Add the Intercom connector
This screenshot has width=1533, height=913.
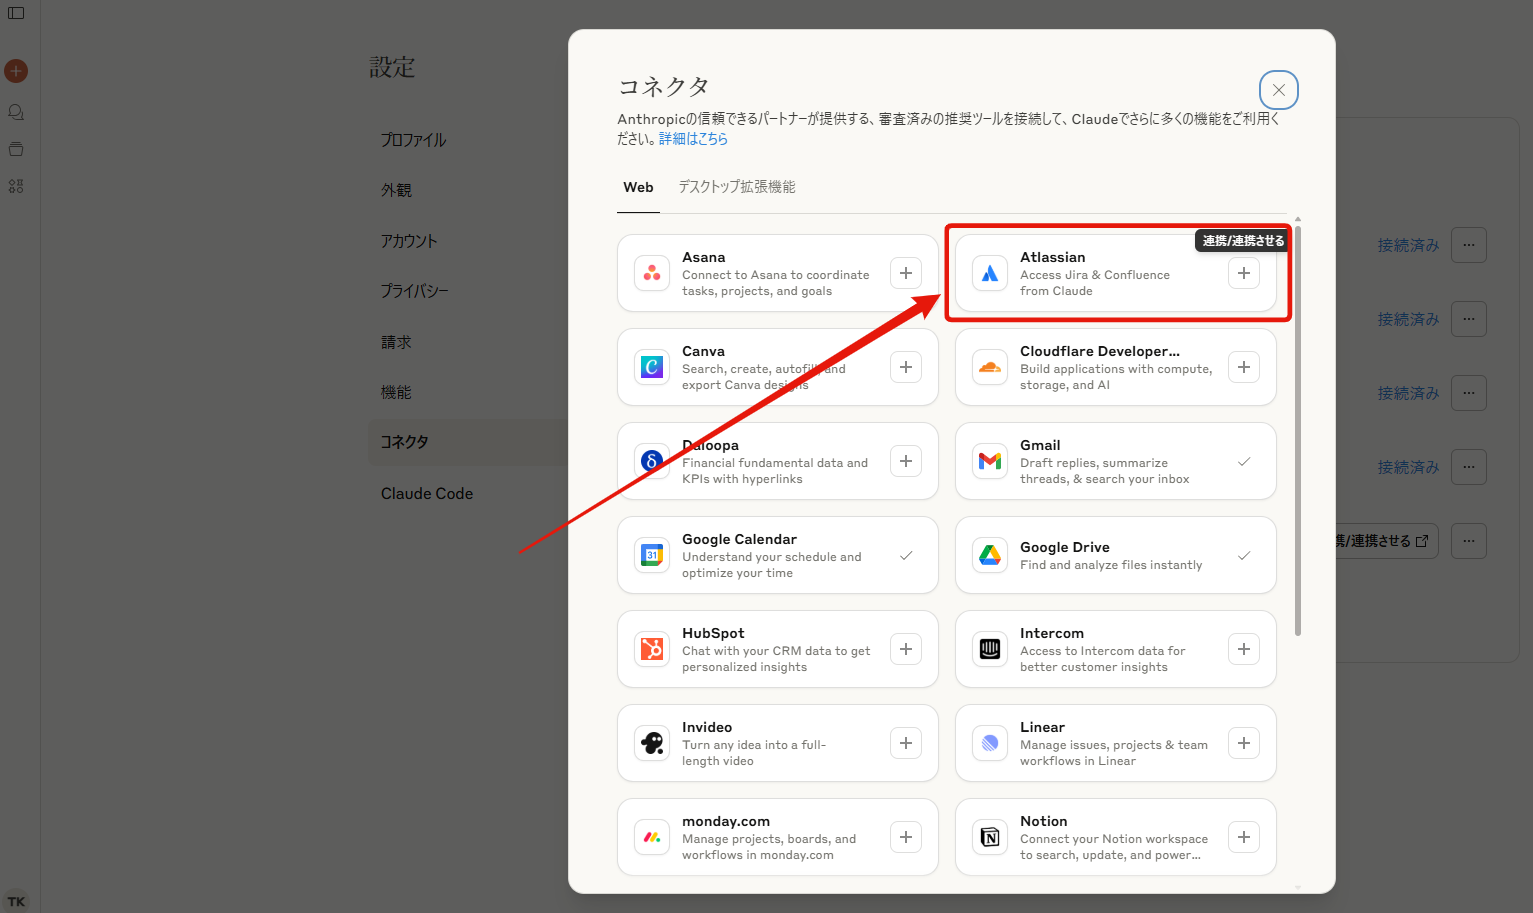coord(1244,649)
